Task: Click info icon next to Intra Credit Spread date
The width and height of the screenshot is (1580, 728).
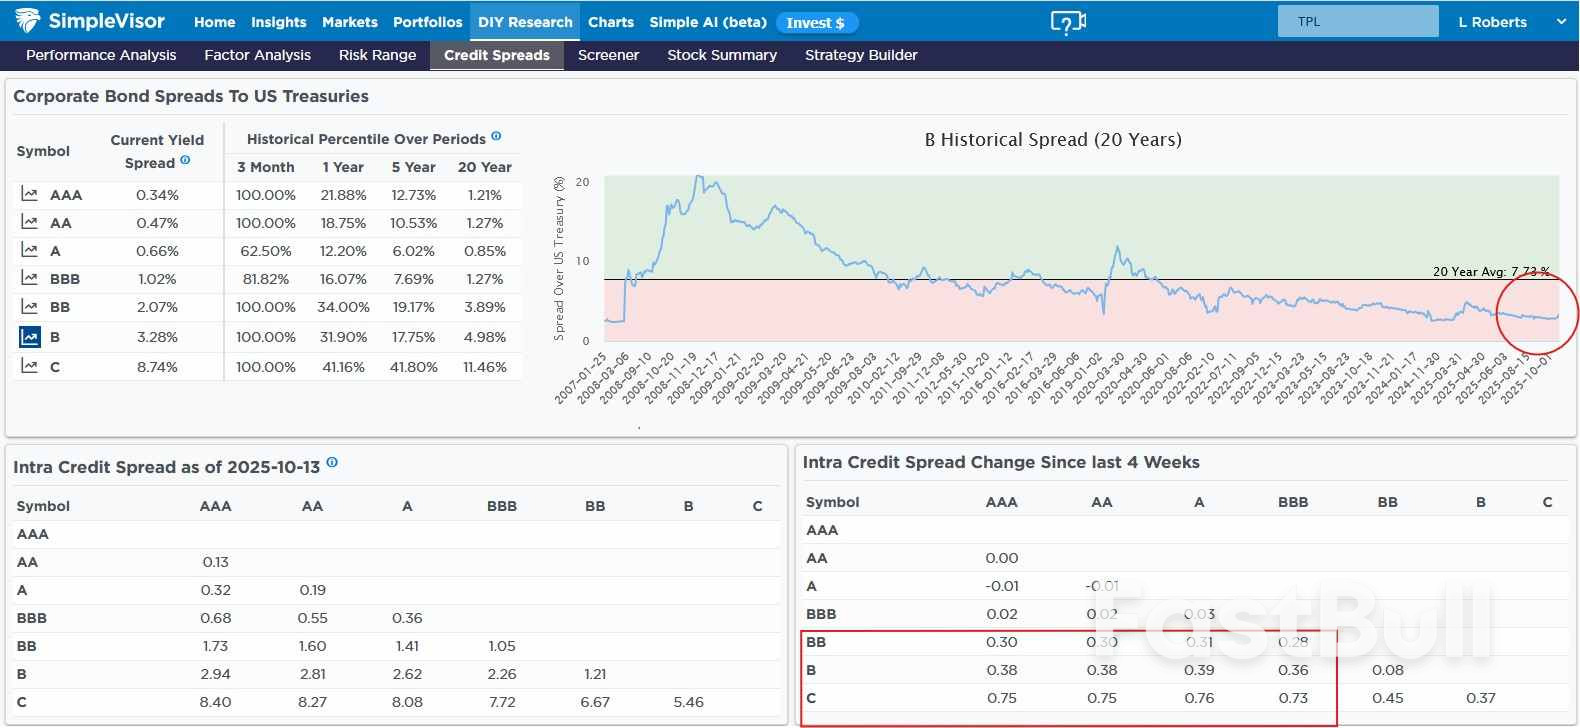Action: (332, 463)
